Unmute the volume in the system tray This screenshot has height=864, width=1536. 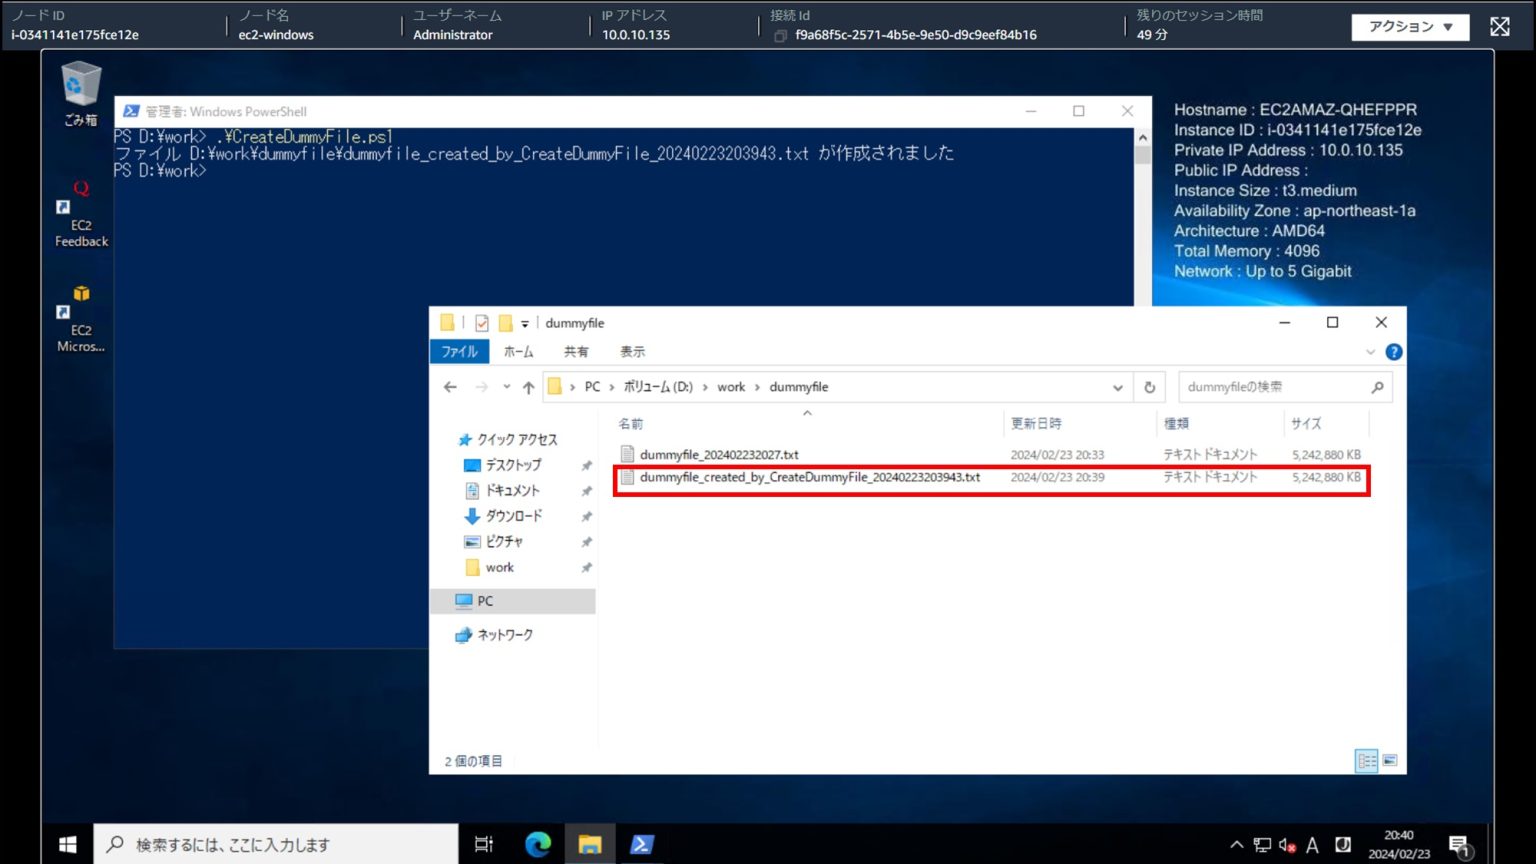pyautogui.click(x=1289, y=844)
